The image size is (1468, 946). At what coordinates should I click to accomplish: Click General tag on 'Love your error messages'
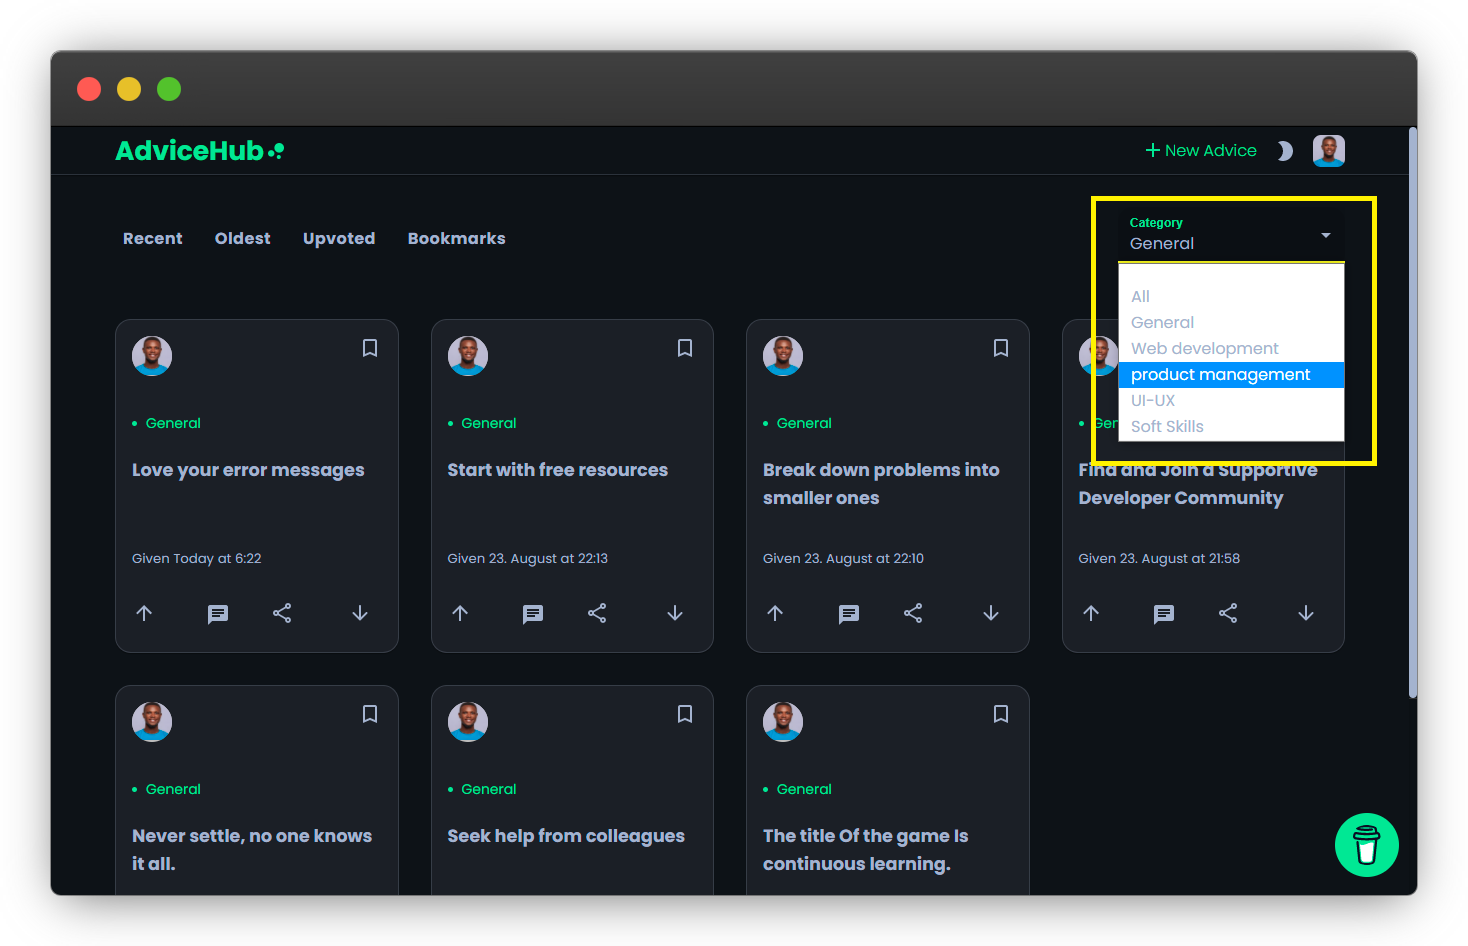[173, 423]
